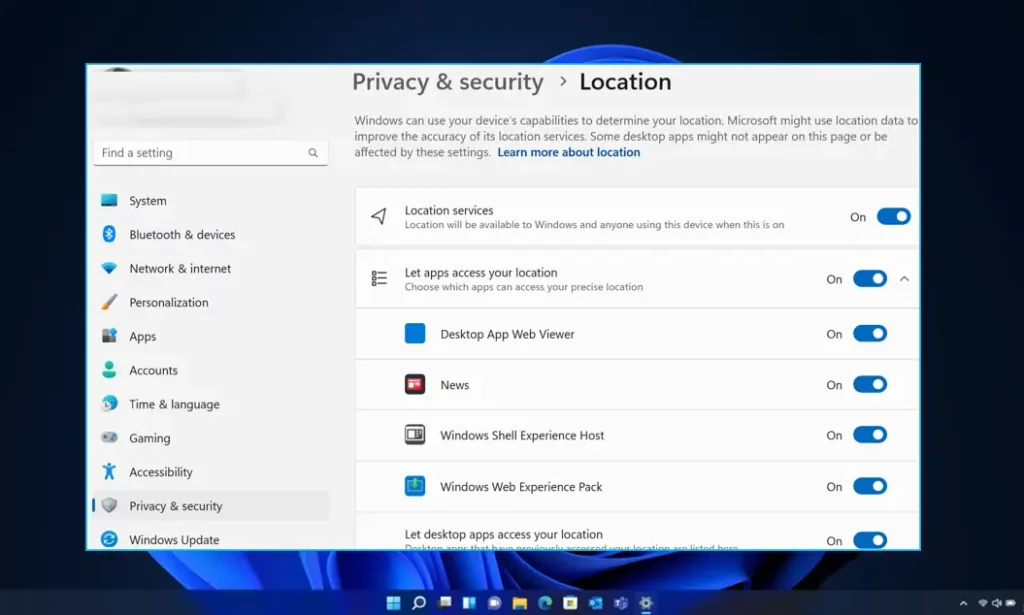
Task: Click the Find a setting search box
Action: [210, 153]
